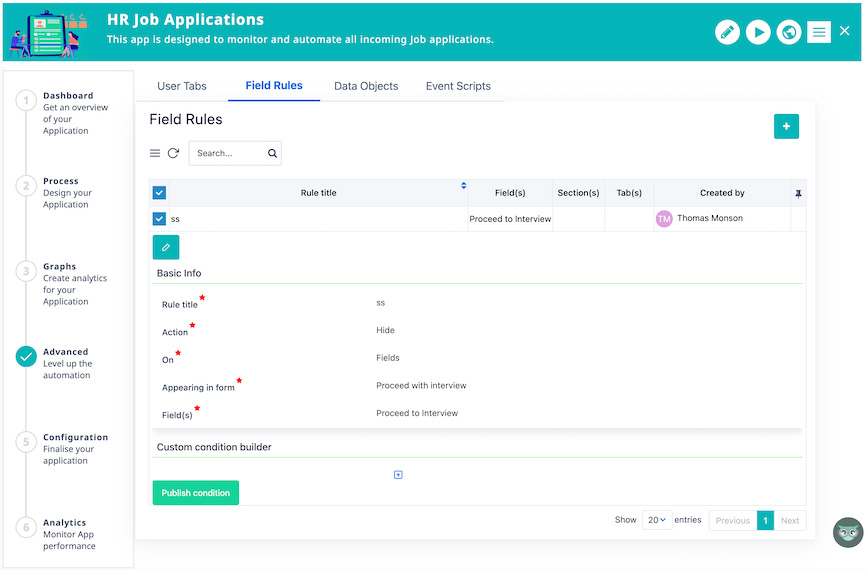Click step circle number 6
Image resolution: width=866 pixels, height=570 pixels.
coord(26,527)
